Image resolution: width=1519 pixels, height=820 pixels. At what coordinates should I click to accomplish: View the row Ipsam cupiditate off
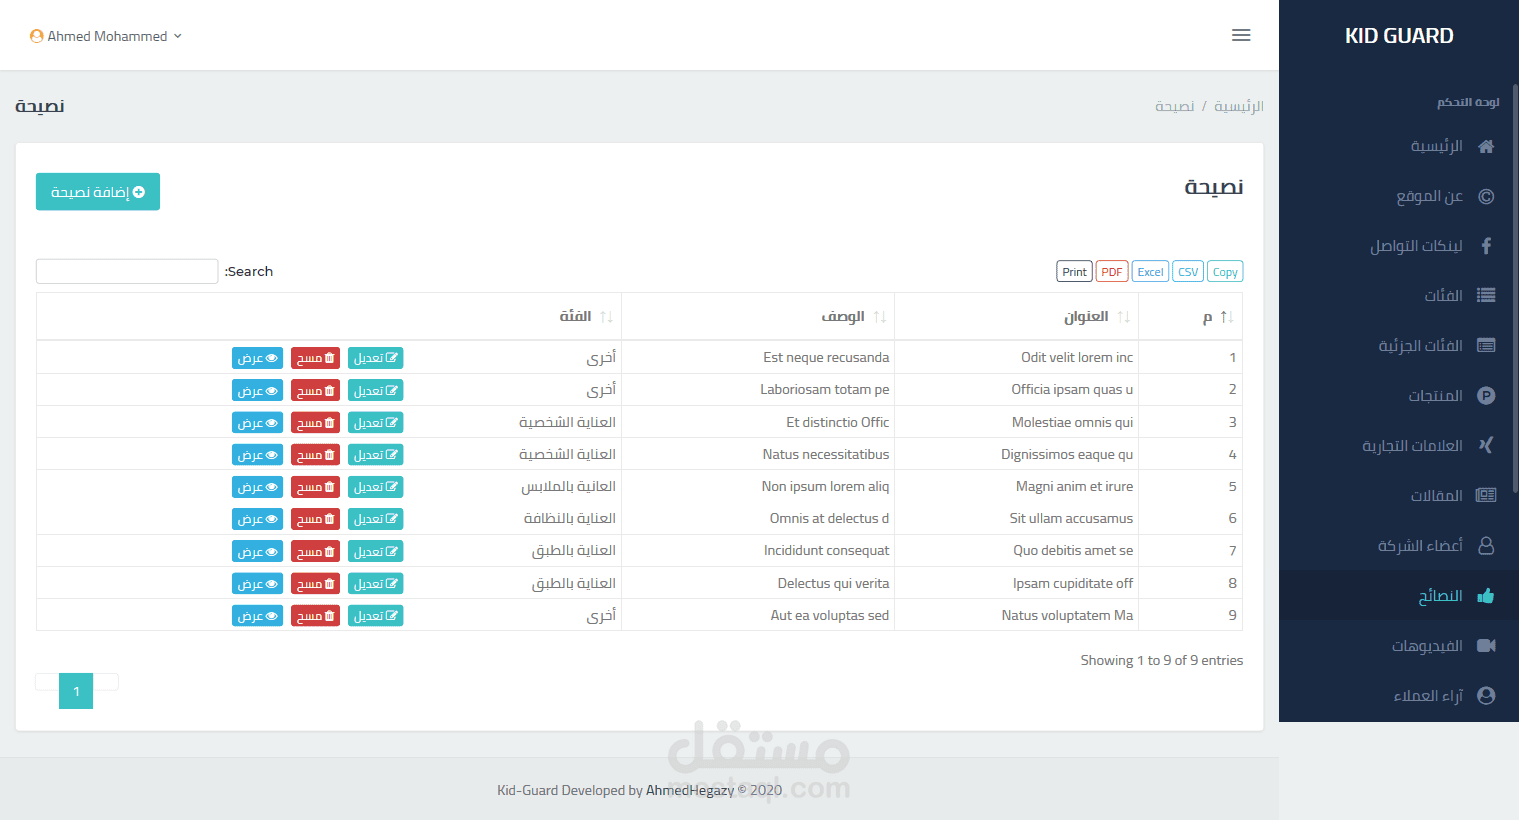click(257, 584)
